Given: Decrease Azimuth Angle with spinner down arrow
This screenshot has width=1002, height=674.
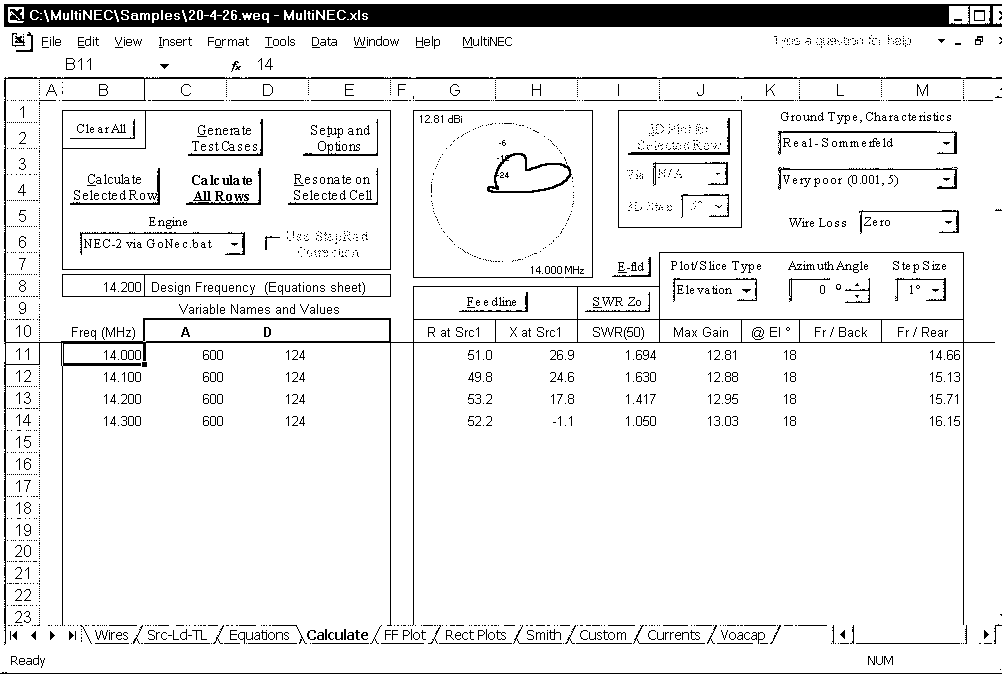Looking at the screenshot, I should click(857, 296).
